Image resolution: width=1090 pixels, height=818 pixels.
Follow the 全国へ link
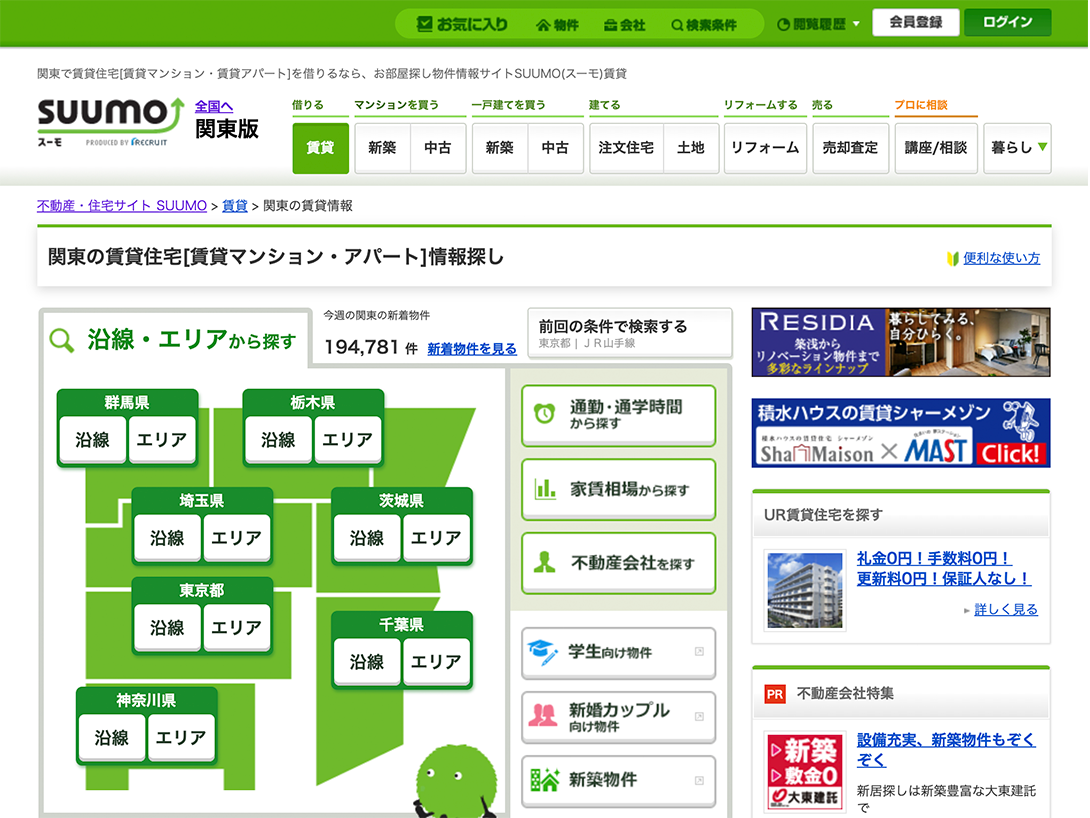213,106
